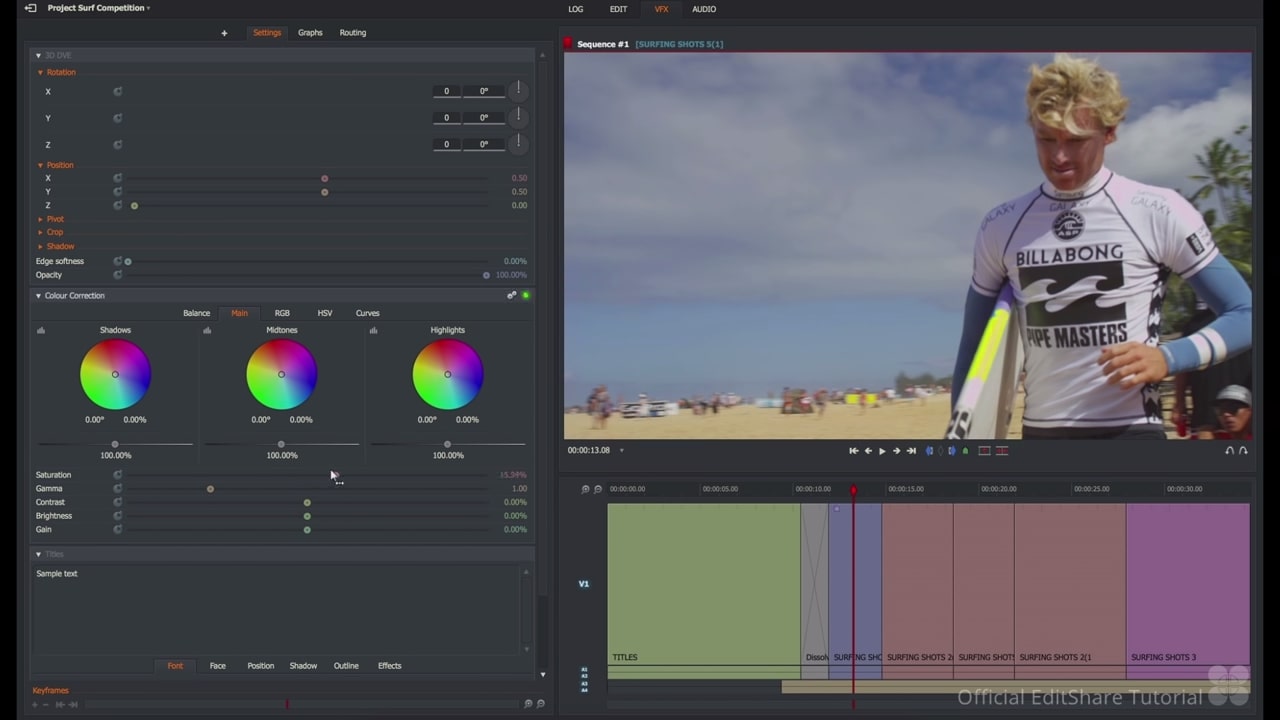Click the Brightness slider handle

tap(307, 516)
